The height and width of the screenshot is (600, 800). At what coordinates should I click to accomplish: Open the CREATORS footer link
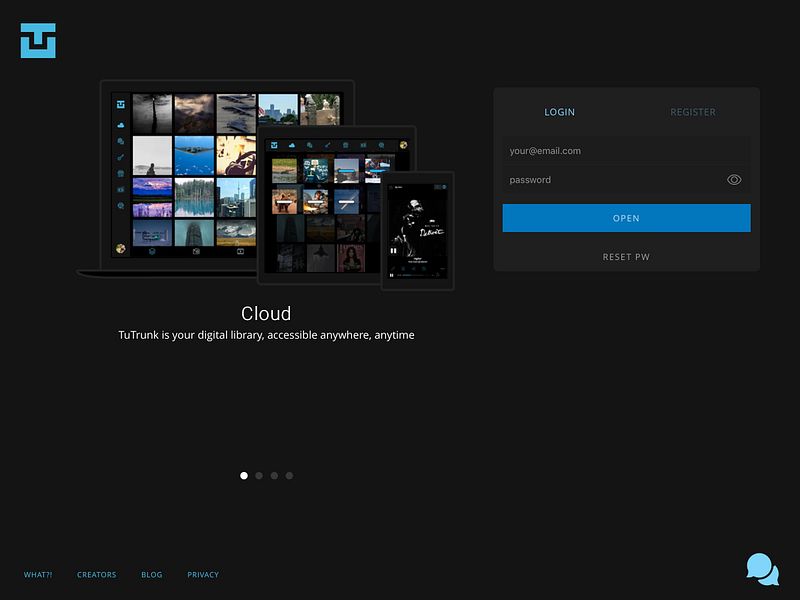(x=96, y=574)
